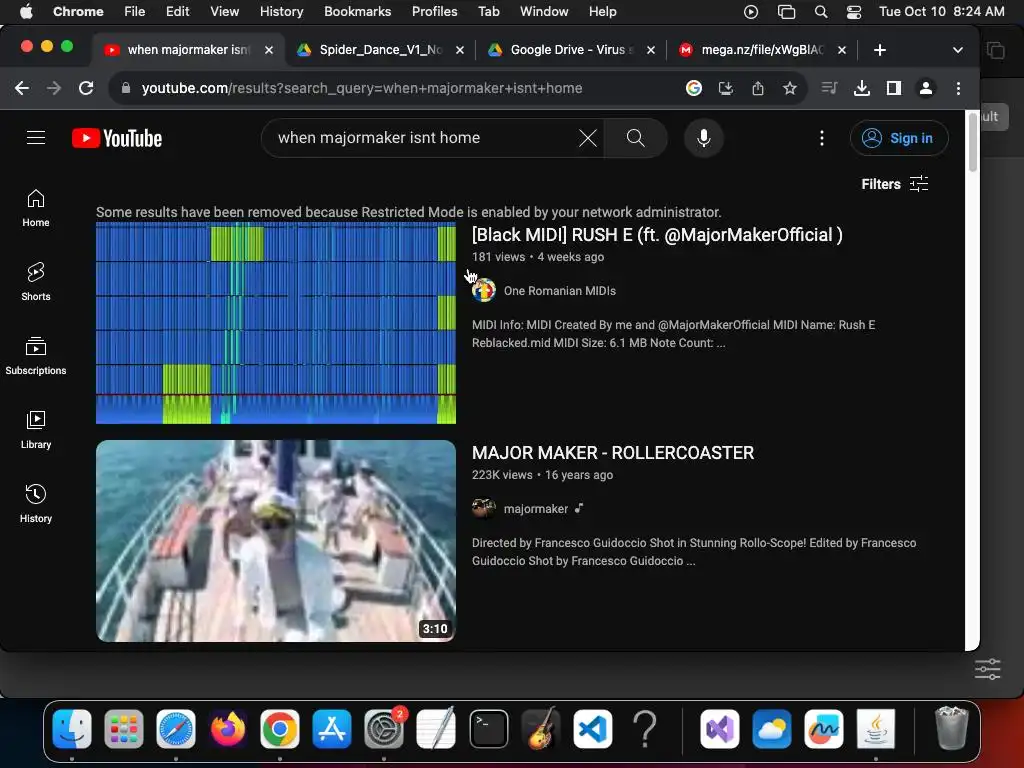Viewport: 1024px width, 768px height.
Task: Click the Rollercoaster video thumbnail
Action: click(x=276, y=541)
